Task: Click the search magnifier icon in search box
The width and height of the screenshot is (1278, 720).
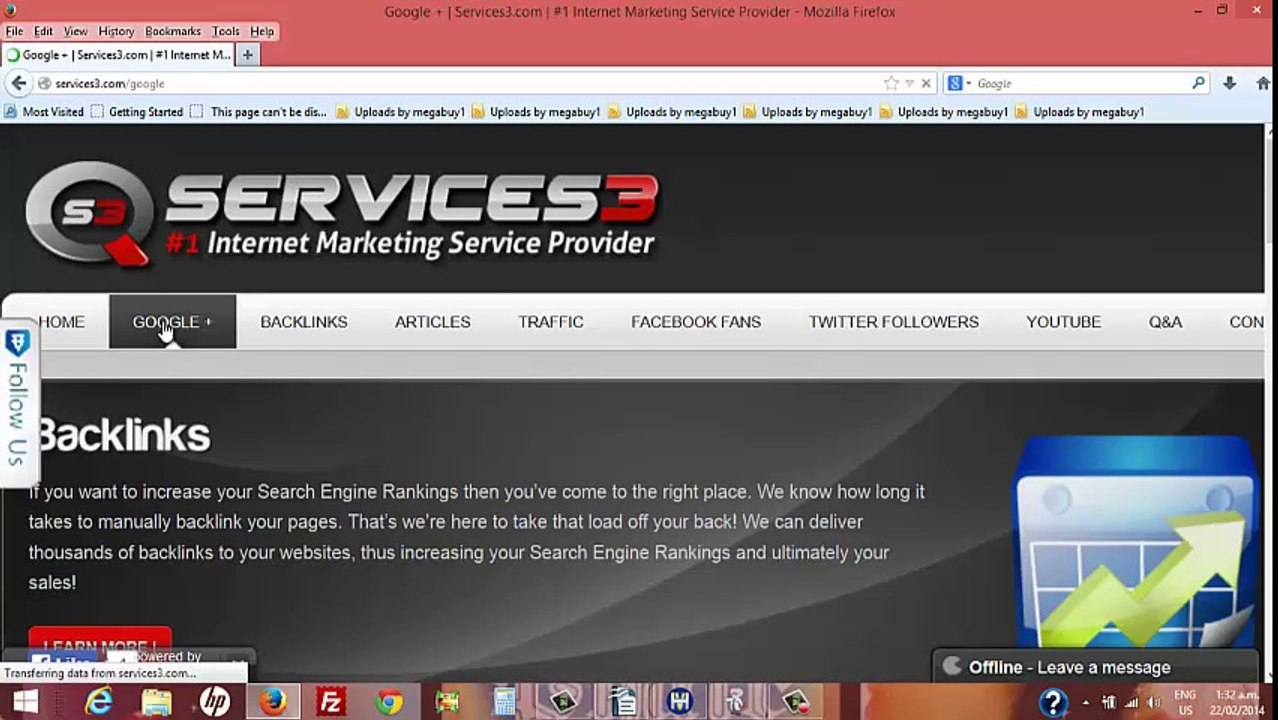Action: [1198, 84]
